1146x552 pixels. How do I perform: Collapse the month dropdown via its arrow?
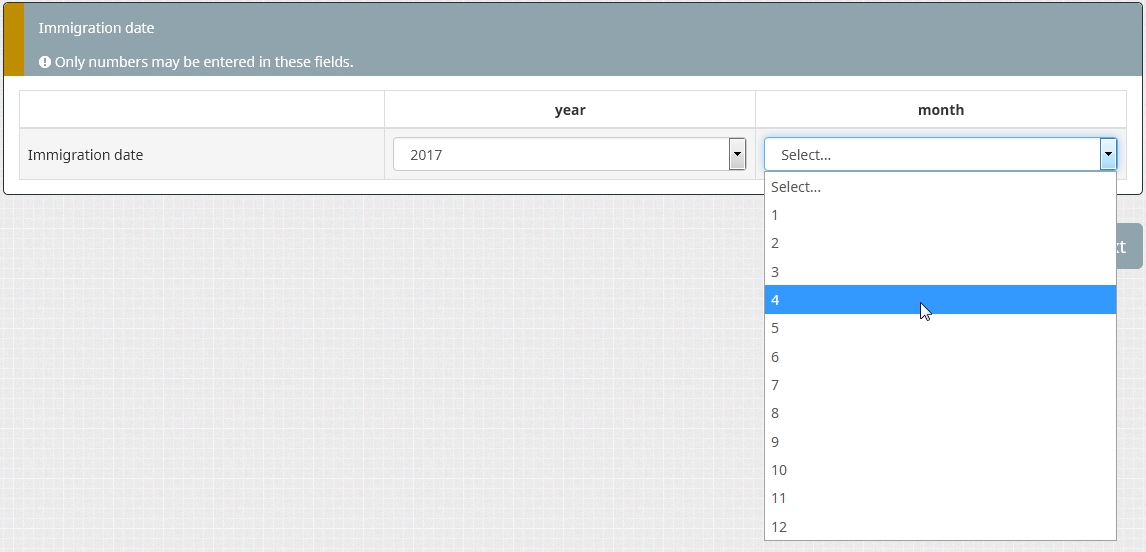[x=1107, y=155]
